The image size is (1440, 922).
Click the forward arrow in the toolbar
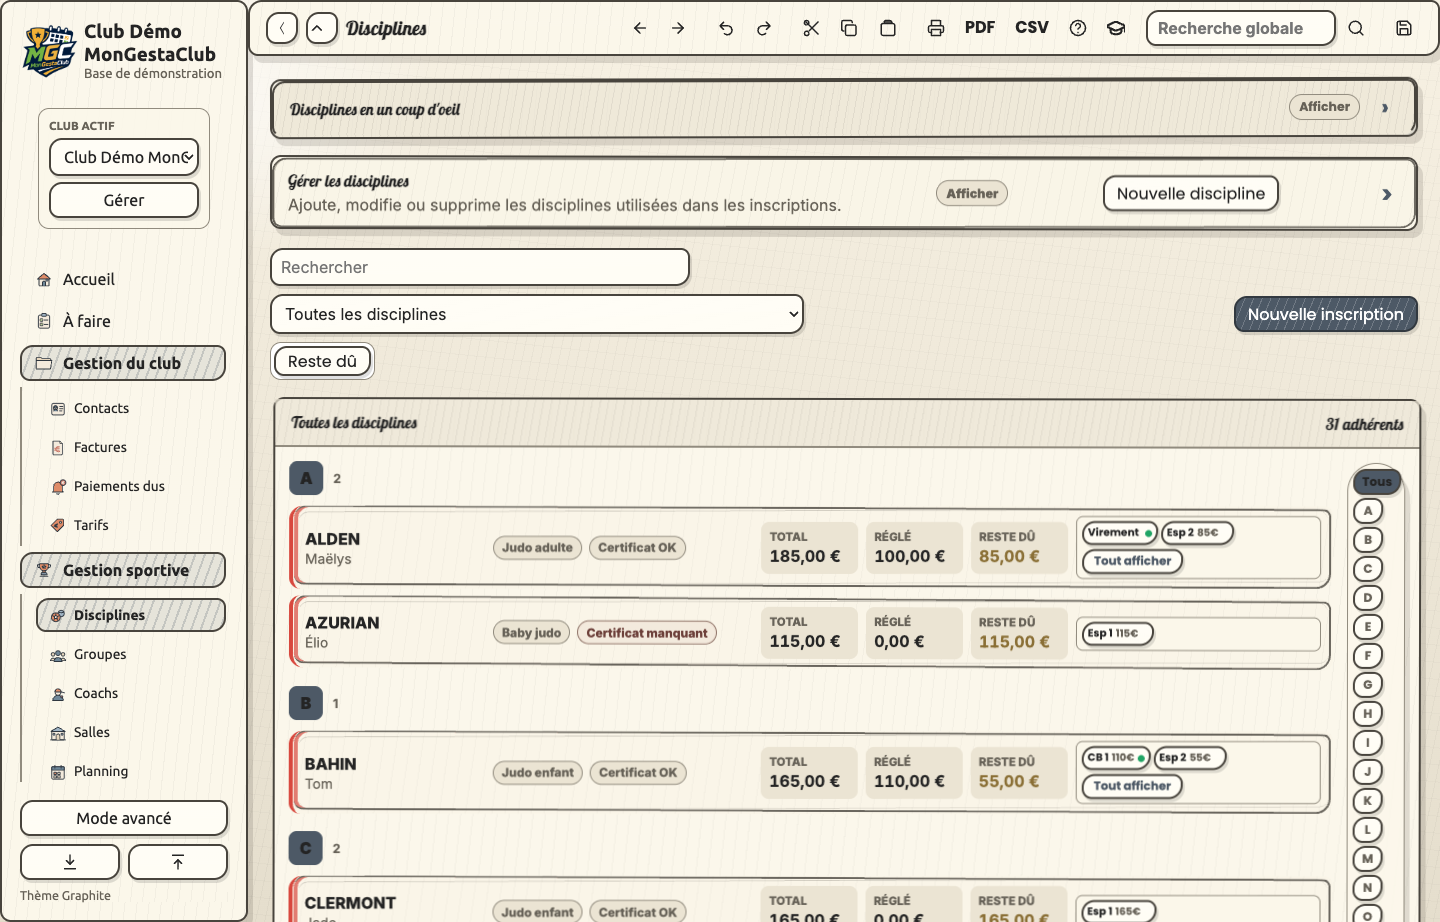[x=678, y=28]
